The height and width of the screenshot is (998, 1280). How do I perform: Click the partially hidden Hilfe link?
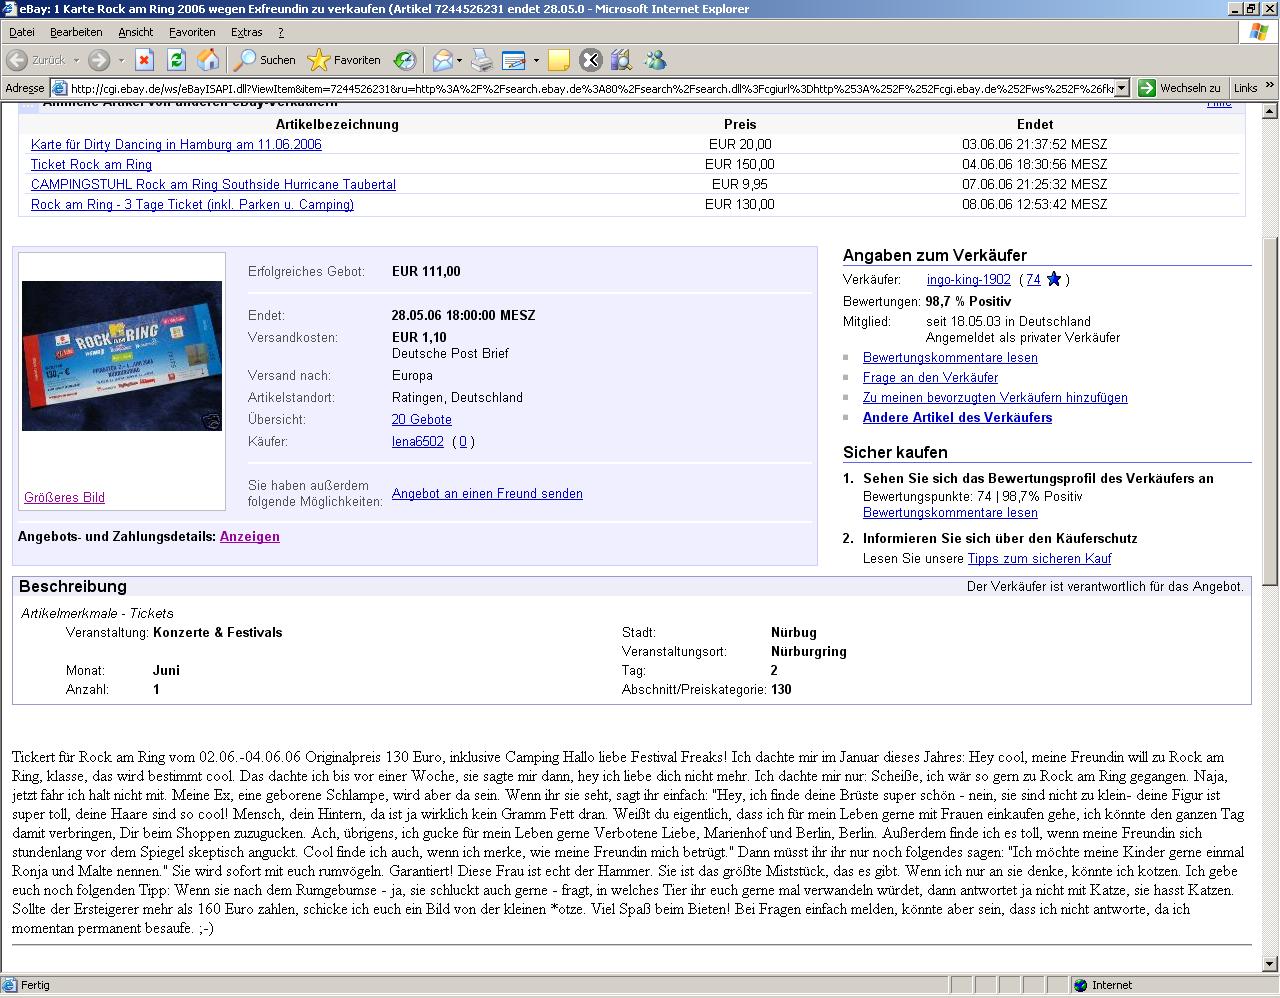1219,104
